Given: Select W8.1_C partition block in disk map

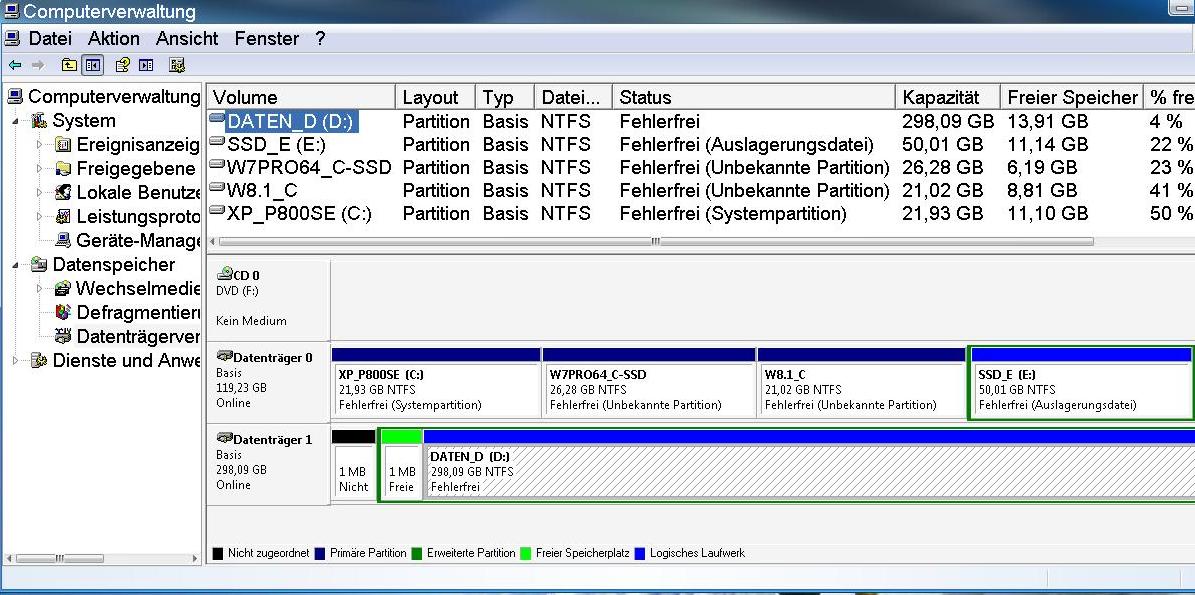Looking at the screenshot, I should 861,382.
